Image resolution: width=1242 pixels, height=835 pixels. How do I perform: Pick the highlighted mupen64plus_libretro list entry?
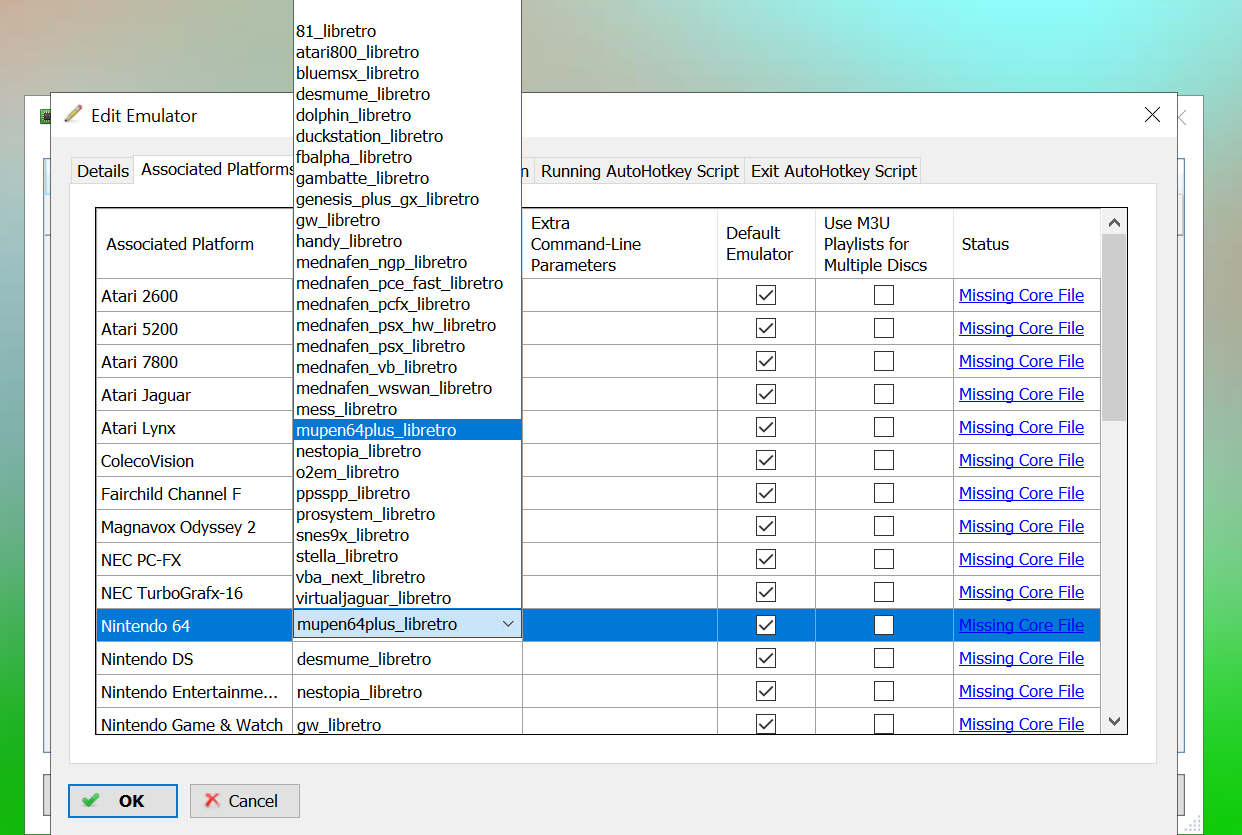(x=407, y=430)
